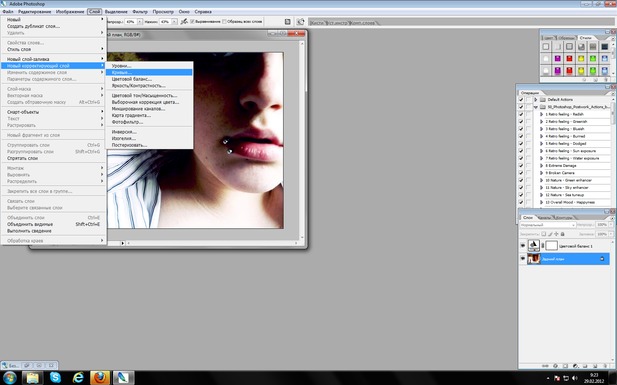Click the Create new group folder icon
Viewport: 617px width, 385px height.
[x=585, y=366]
